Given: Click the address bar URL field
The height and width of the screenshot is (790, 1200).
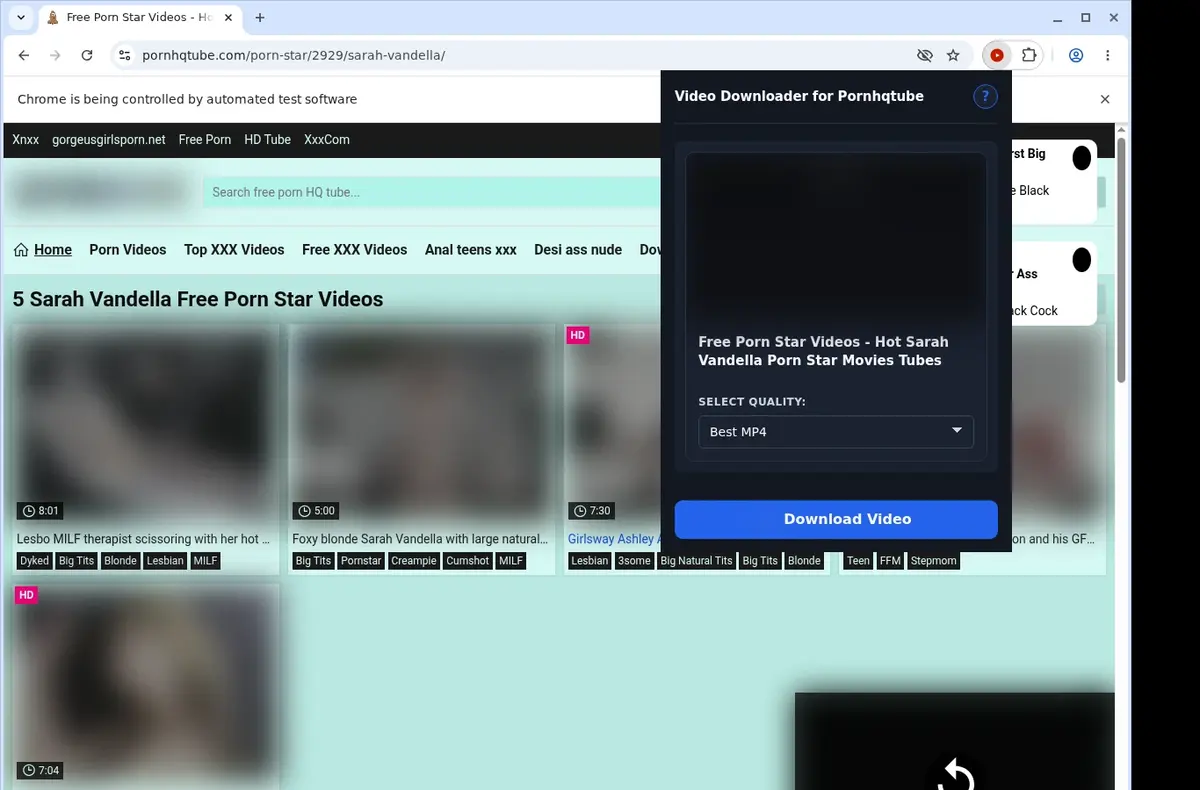Looking at the screenshot, I should [520, 55].
